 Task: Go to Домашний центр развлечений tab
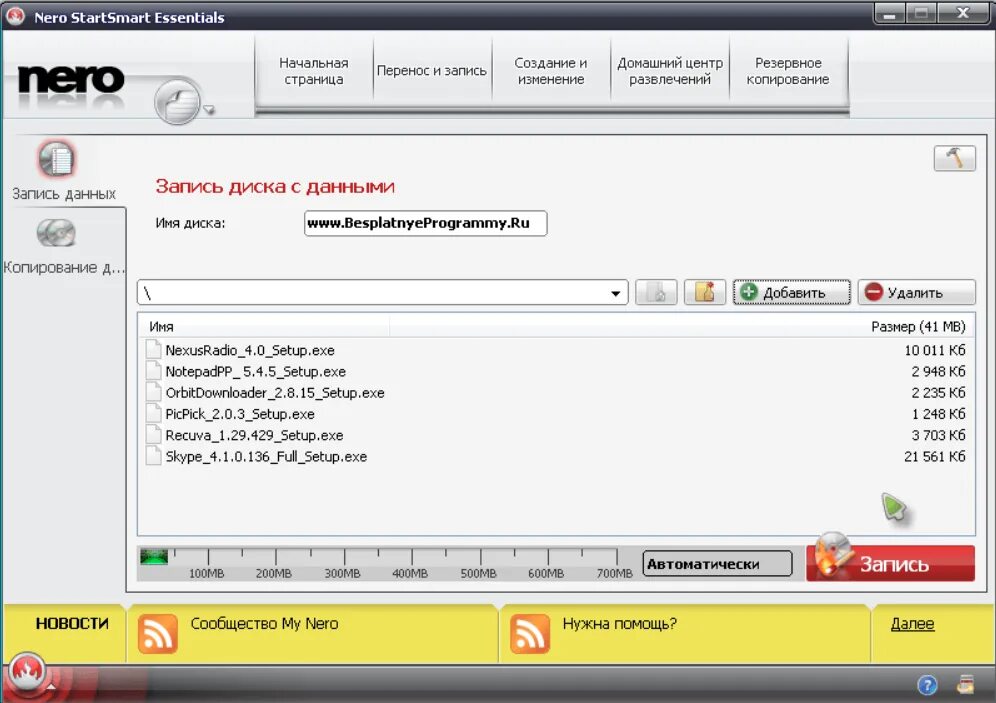pos(670,71)
